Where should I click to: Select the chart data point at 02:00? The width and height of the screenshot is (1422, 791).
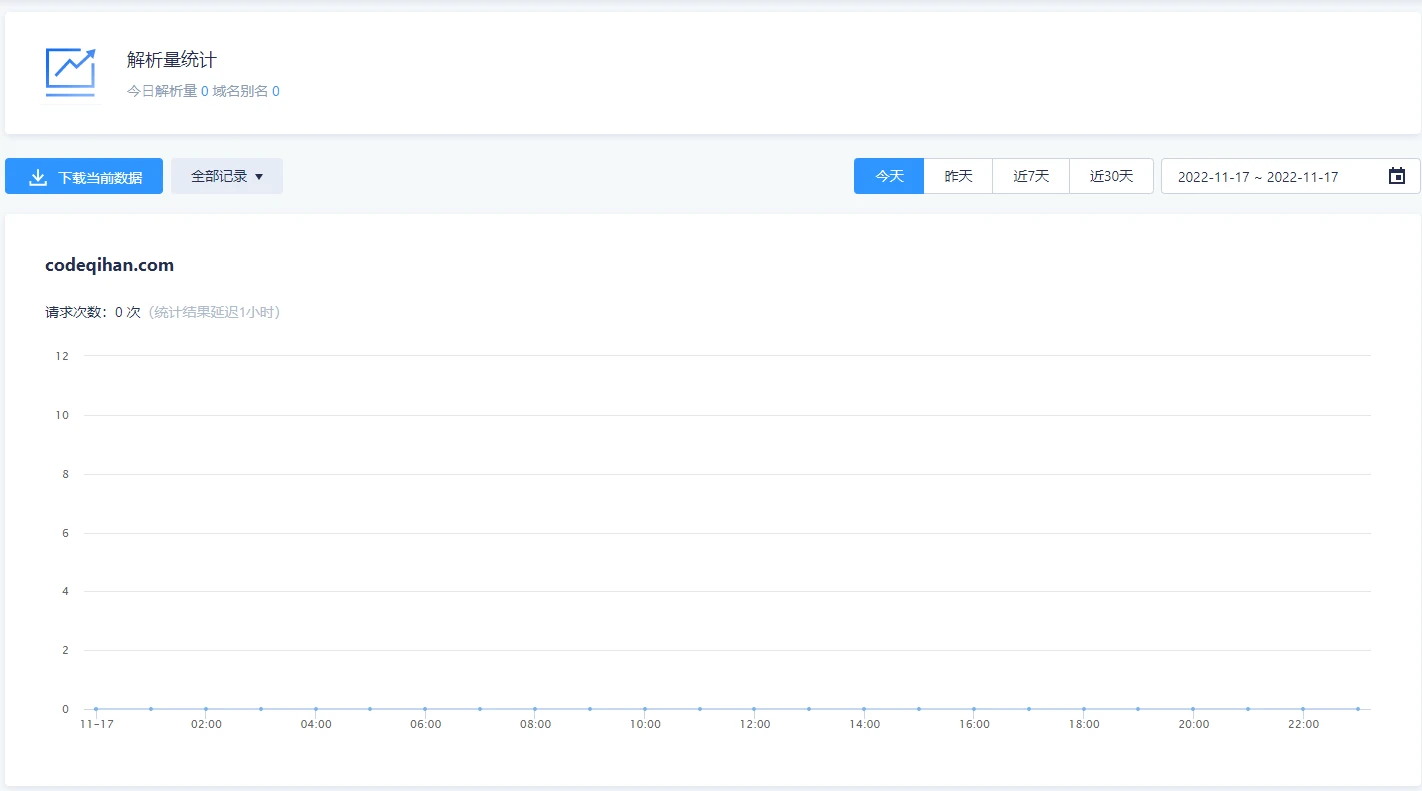click(206, 709)
